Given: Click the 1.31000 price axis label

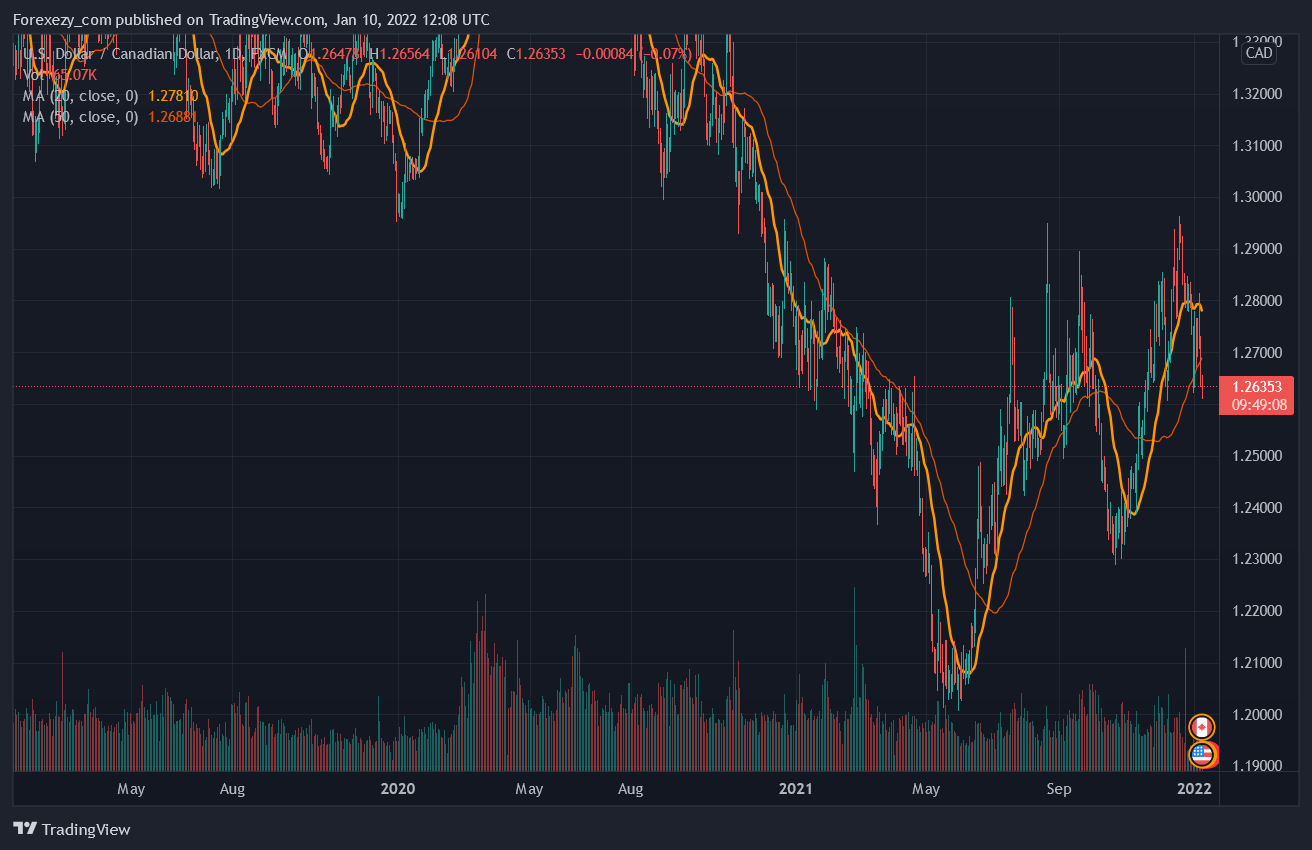Looking at the screenshot, I should click(1257, 146).
